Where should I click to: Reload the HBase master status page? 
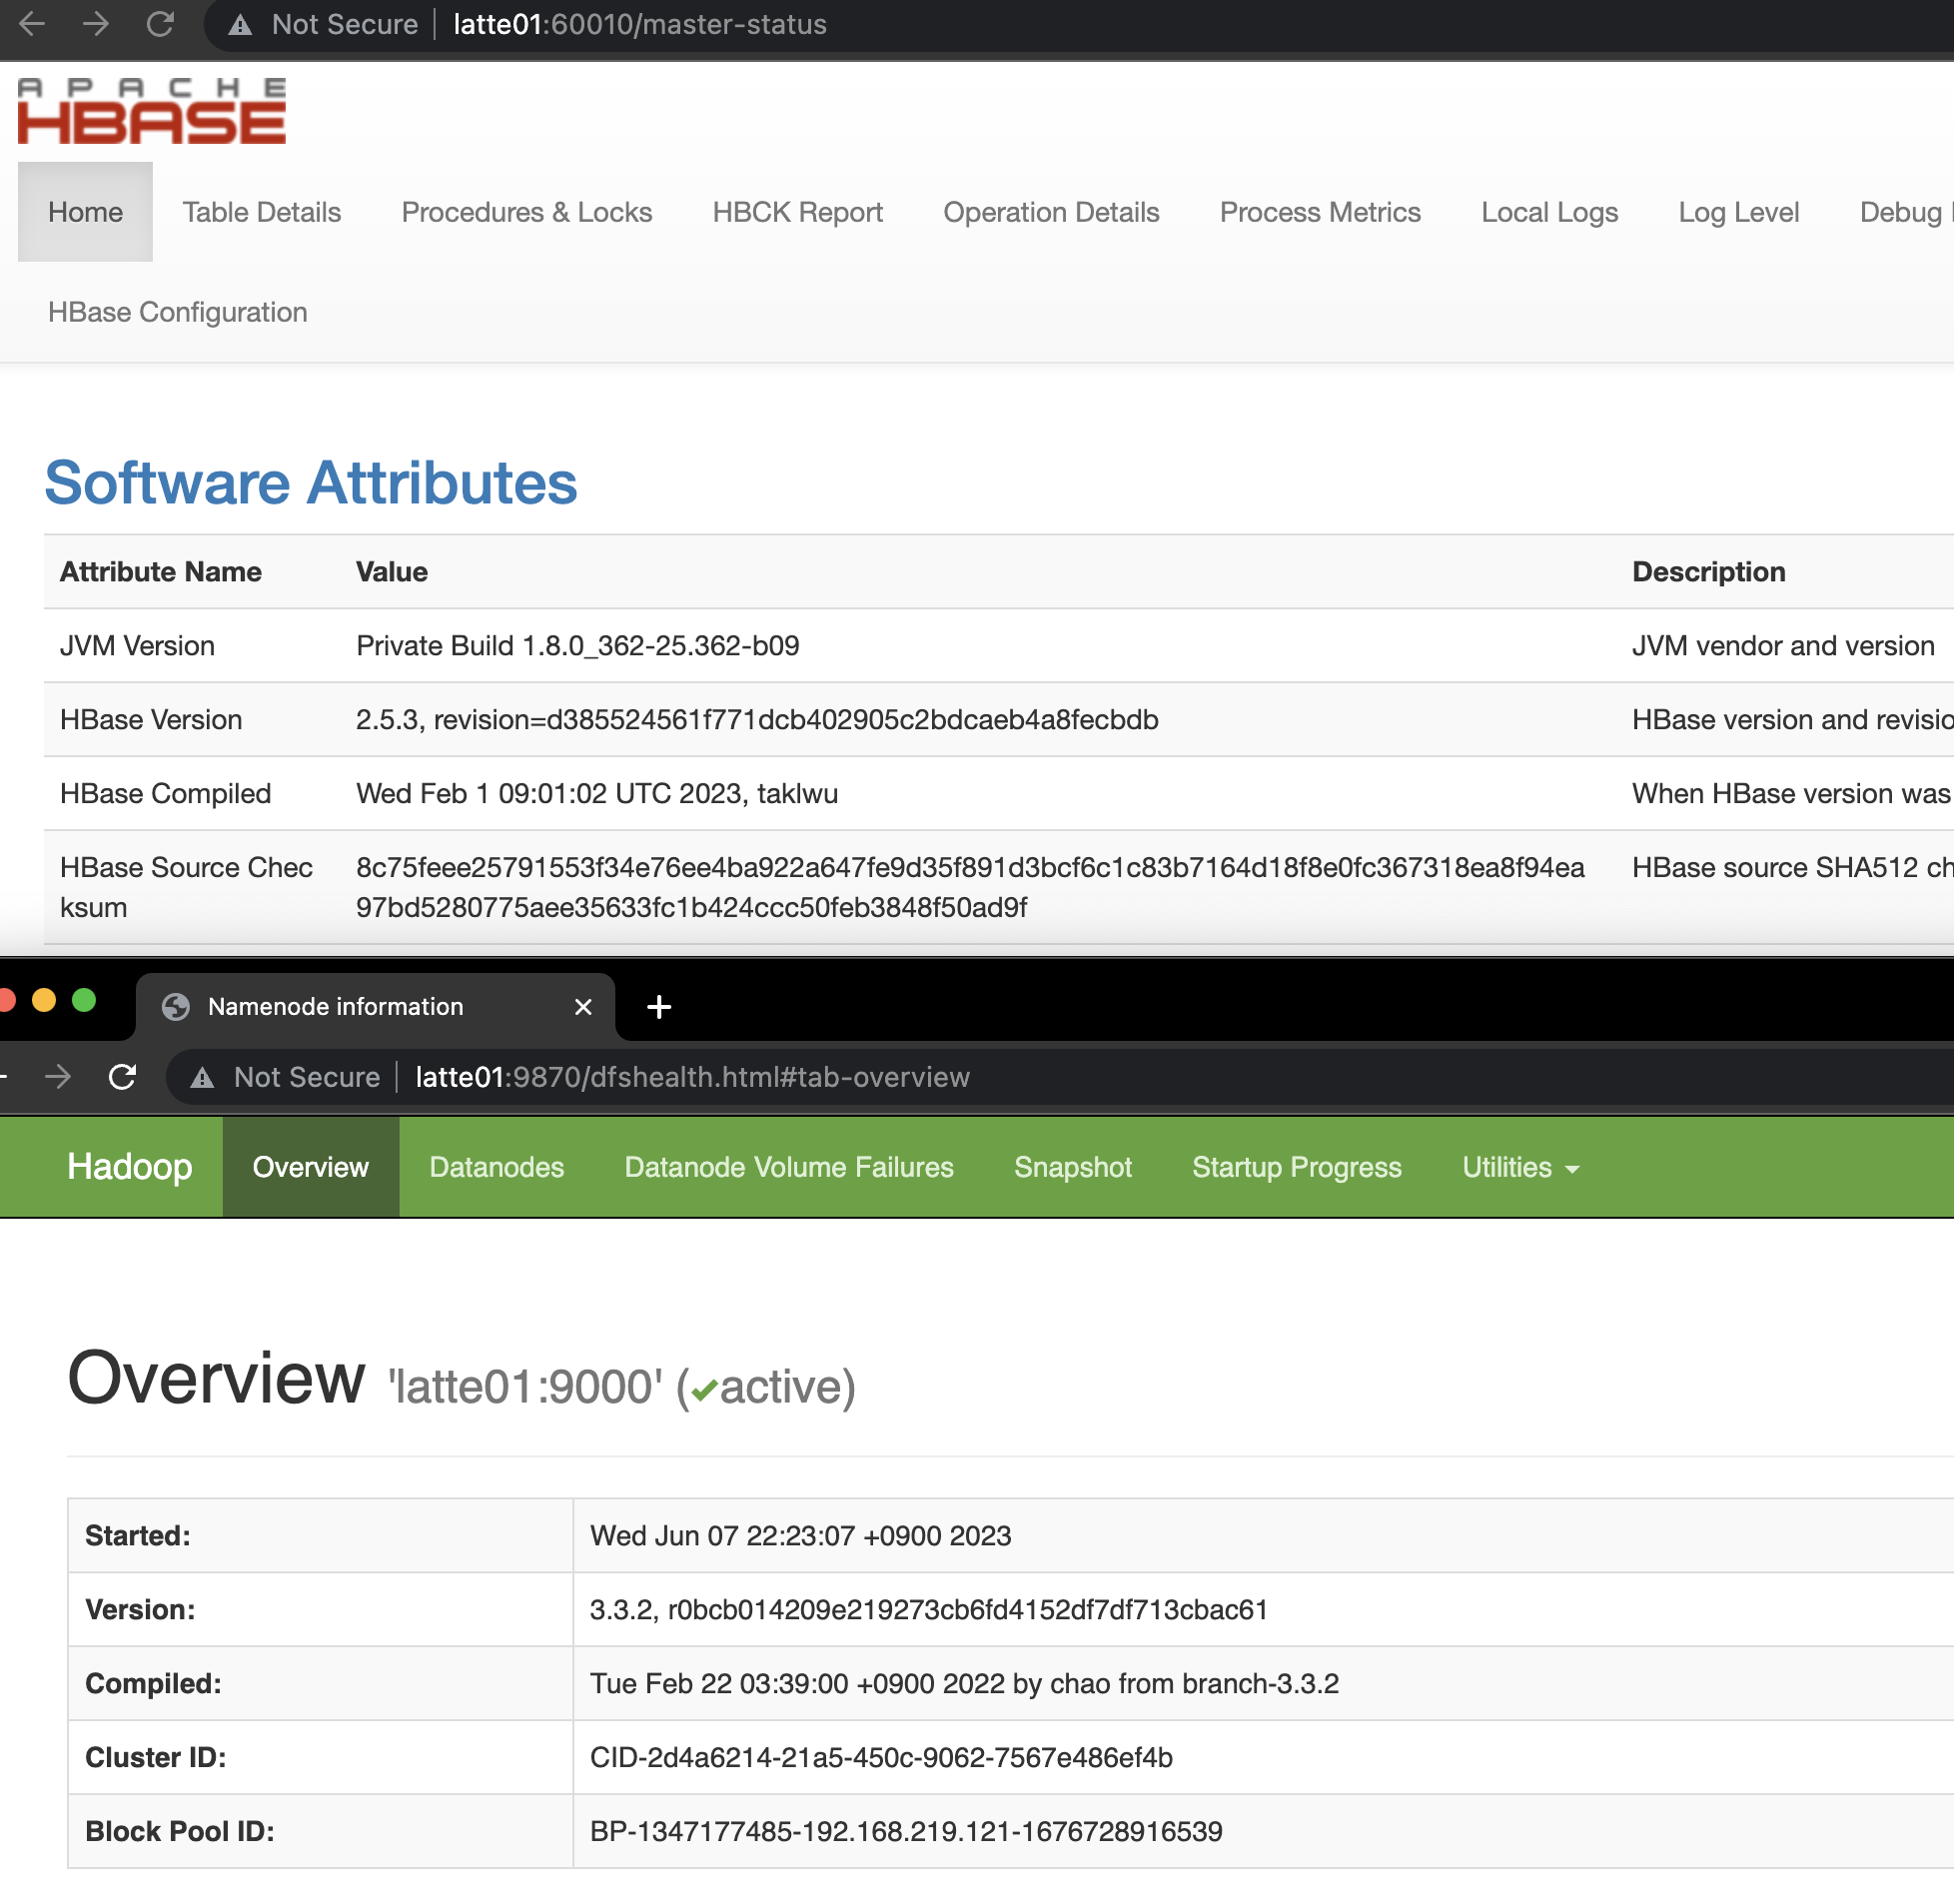160,24
